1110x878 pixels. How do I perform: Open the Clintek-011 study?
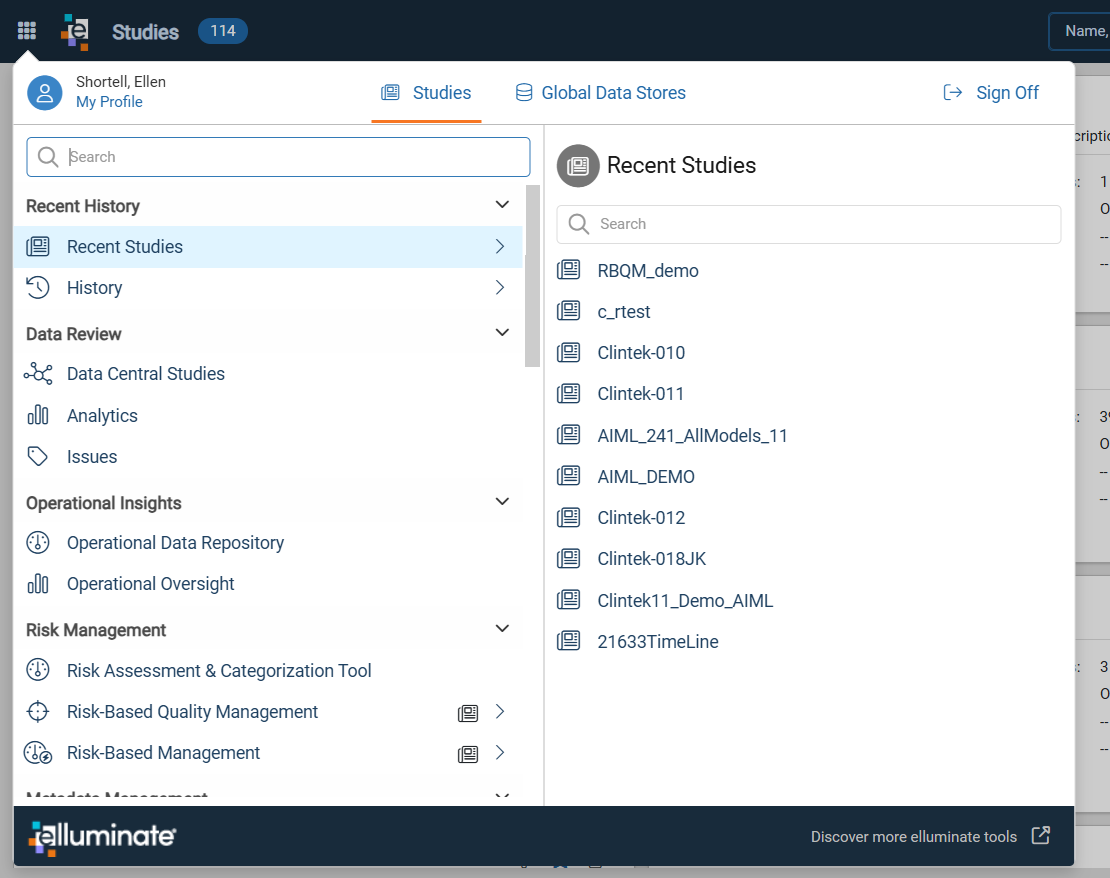641,394
